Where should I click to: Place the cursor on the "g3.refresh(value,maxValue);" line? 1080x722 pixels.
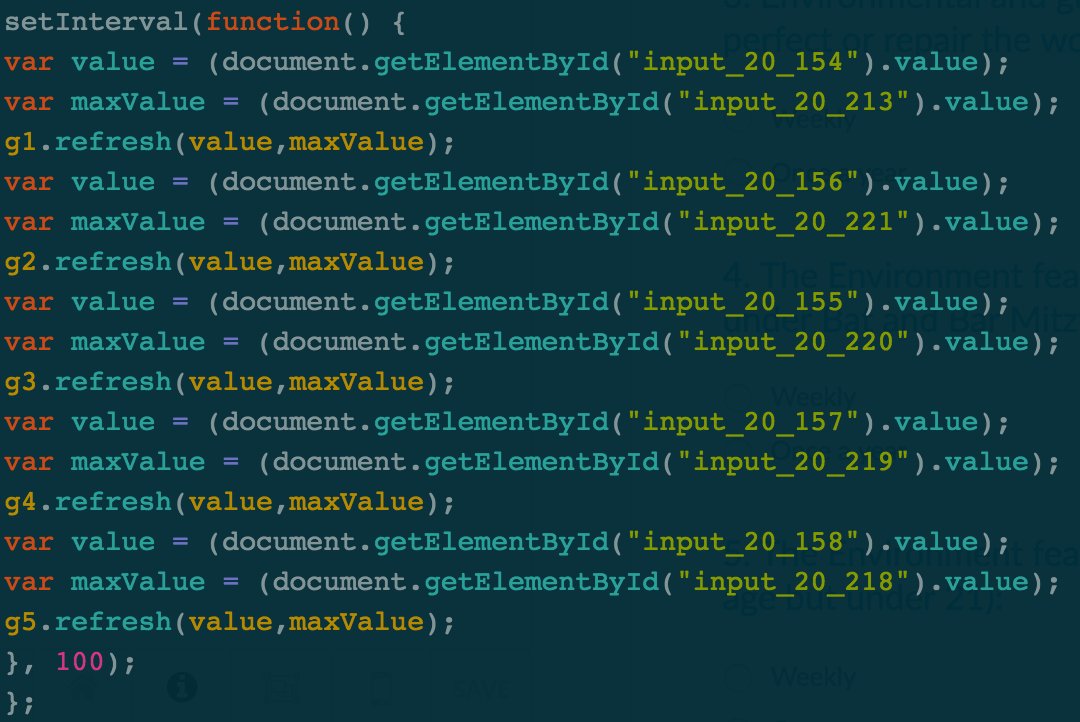tap(229, 382)
